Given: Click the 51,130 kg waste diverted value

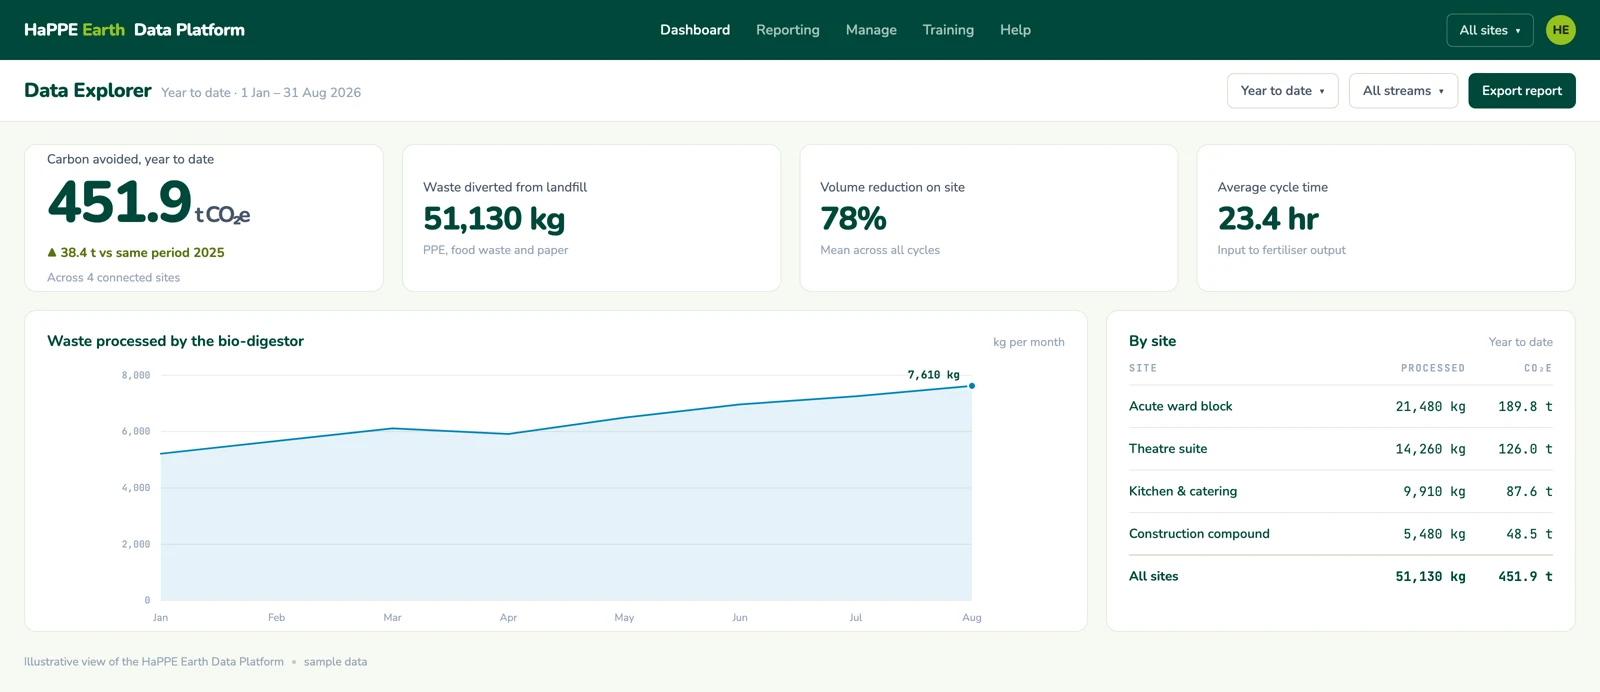Looking at the screenshot, I should pos(494,218).
